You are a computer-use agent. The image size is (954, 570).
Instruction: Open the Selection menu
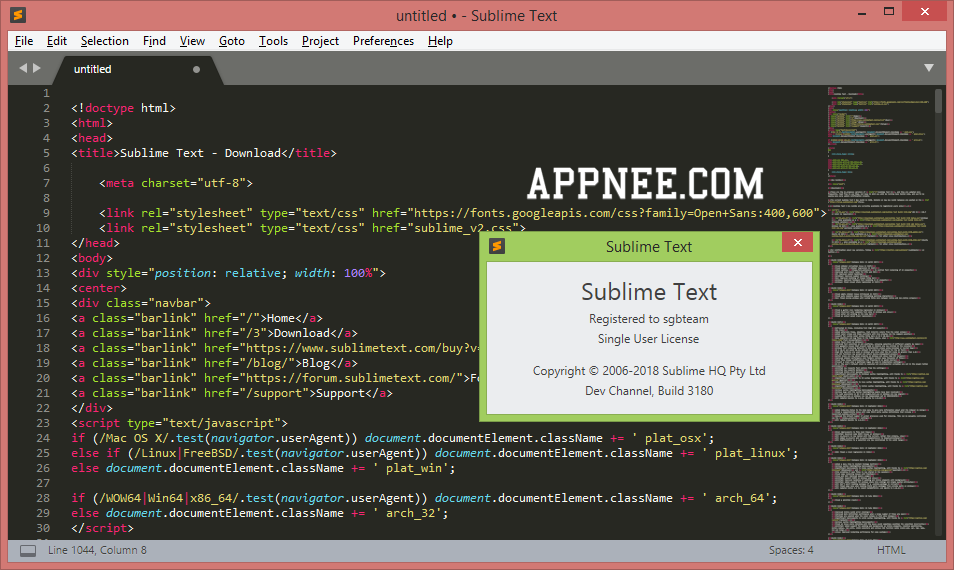pyautogui.click(x=105, y=41)
